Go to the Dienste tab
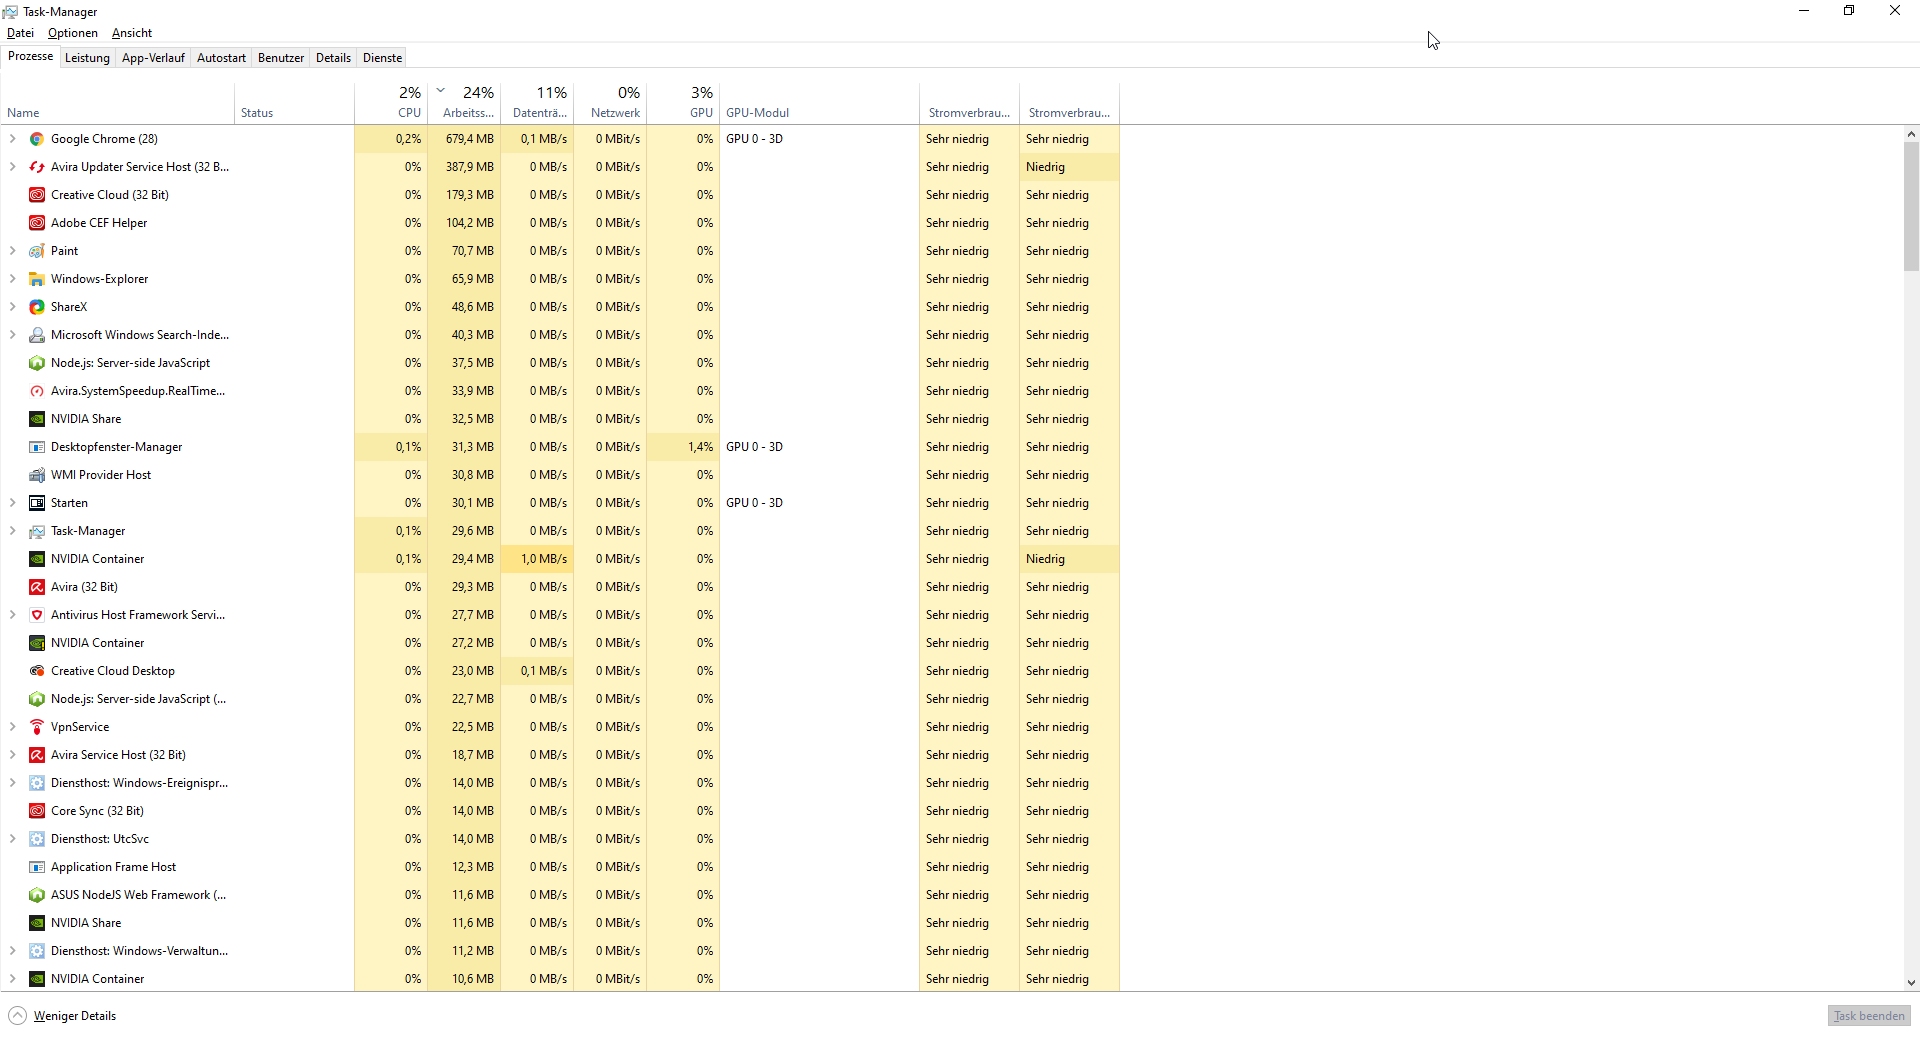Viewport: 1920px width, 1040px height. 382,58
